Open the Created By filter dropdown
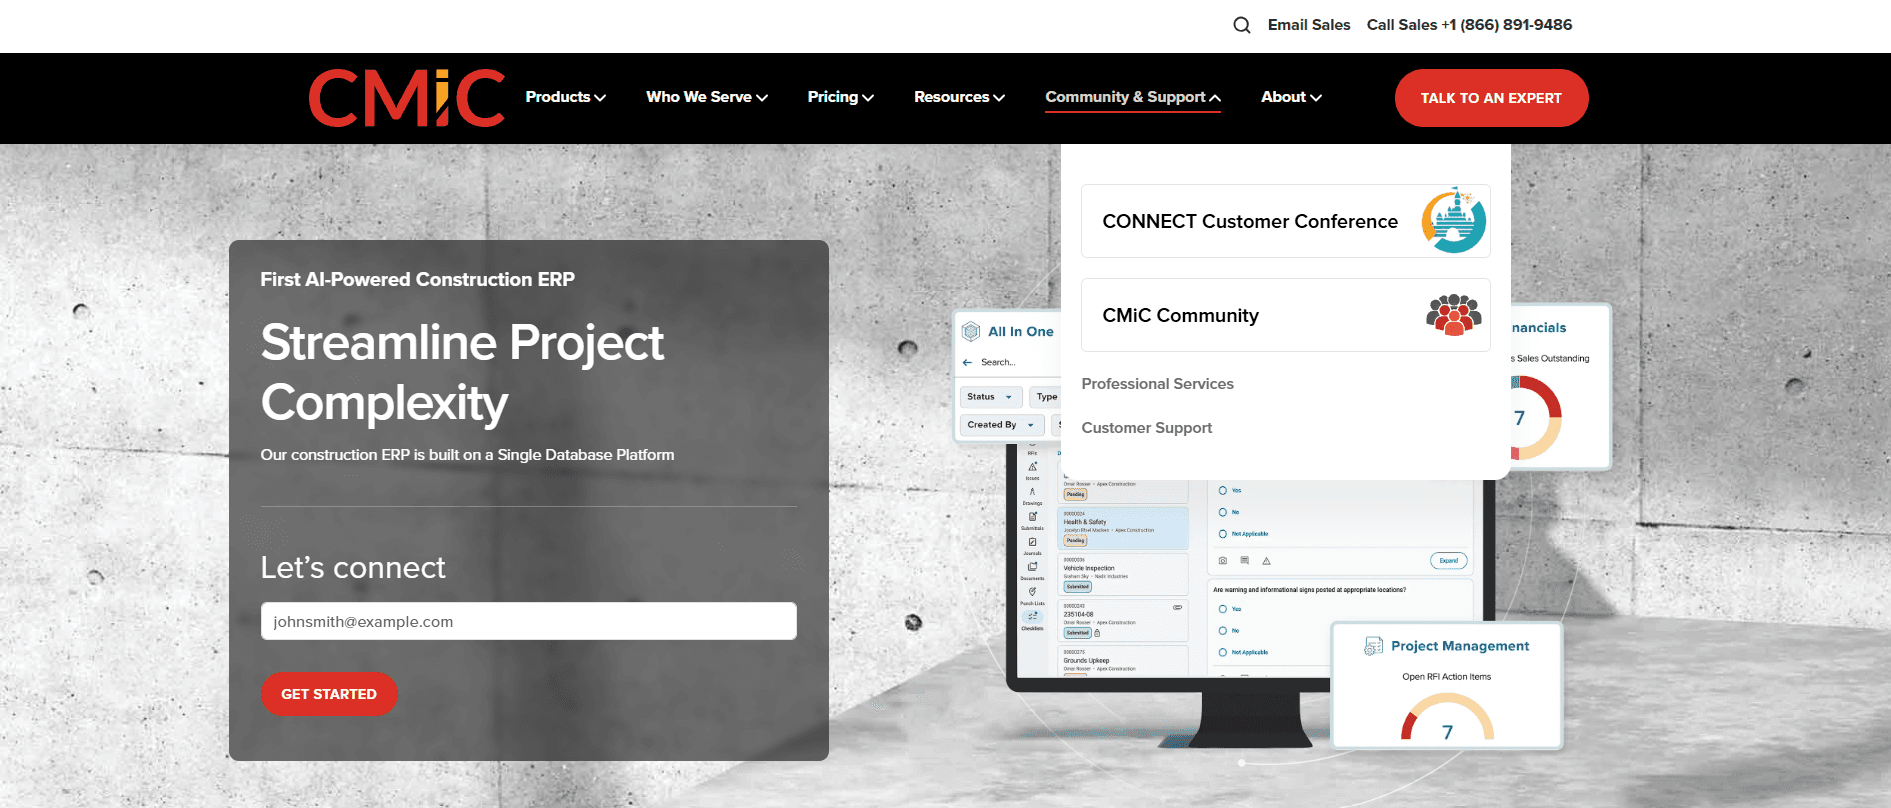 tap(1001, 425)
